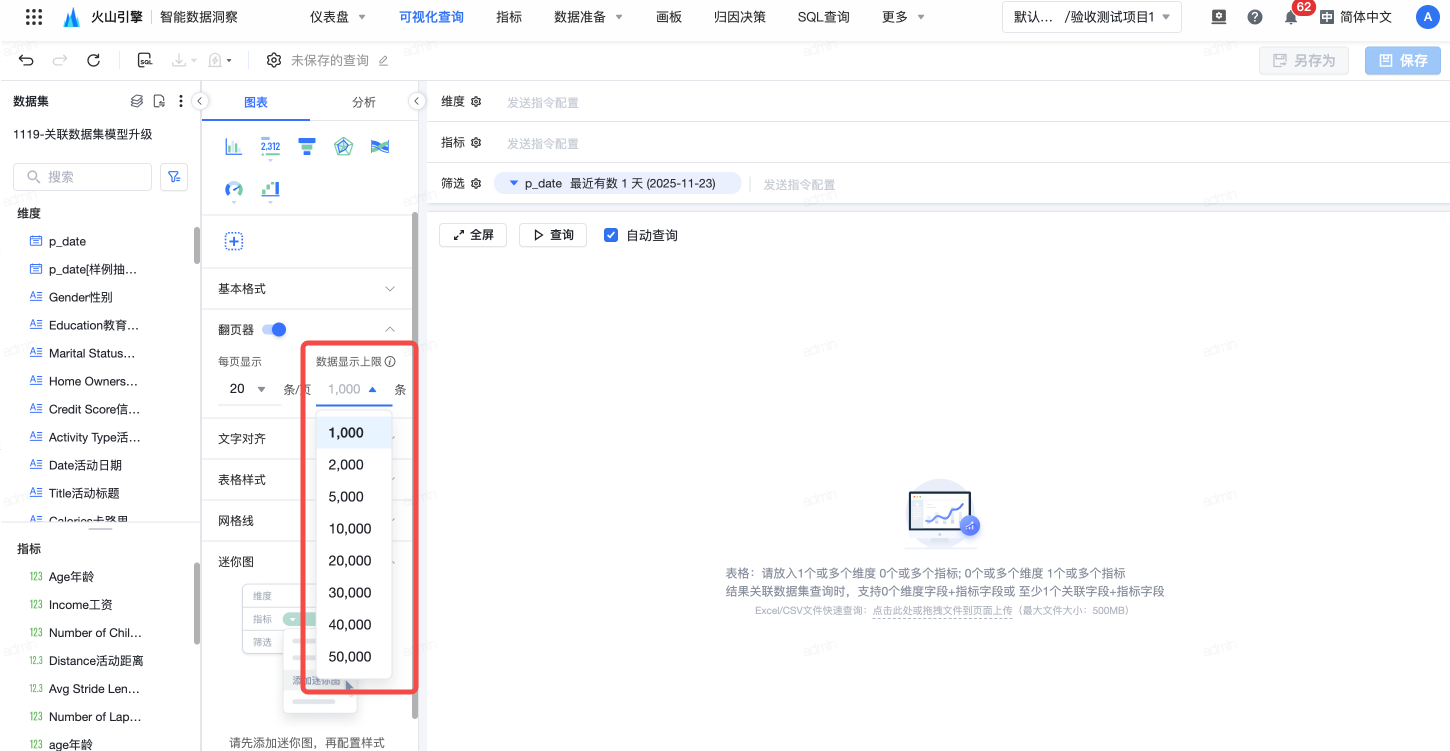Screen dimensions: 1450x751
Task: Select the radar chart type icon
Action: tap(343, 147)
